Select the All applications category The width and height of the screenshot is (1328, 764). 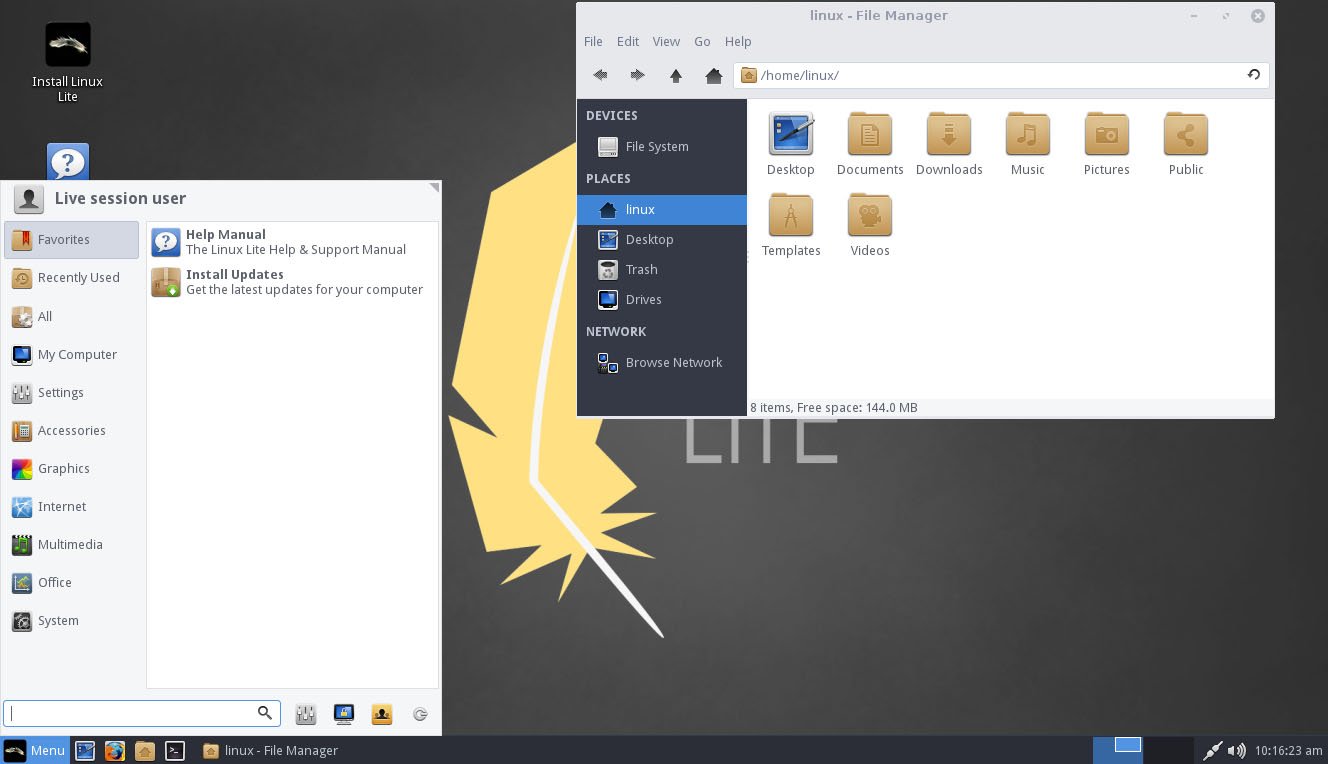click(72, 316)
